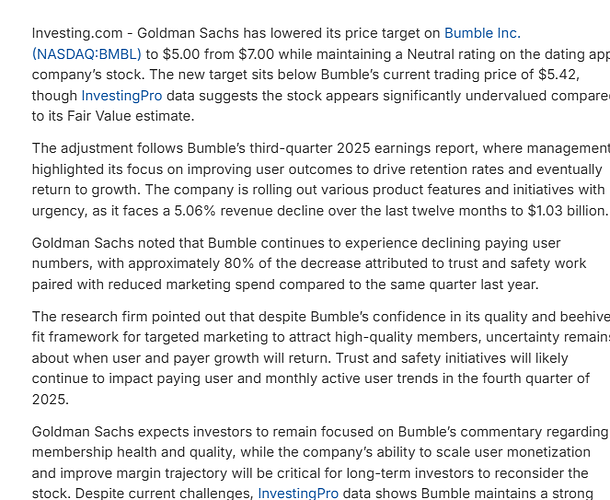This screenshot has height=500, width=610.
Task: Open the Bumble Inc. company link
Action: (x=482, y=33)
